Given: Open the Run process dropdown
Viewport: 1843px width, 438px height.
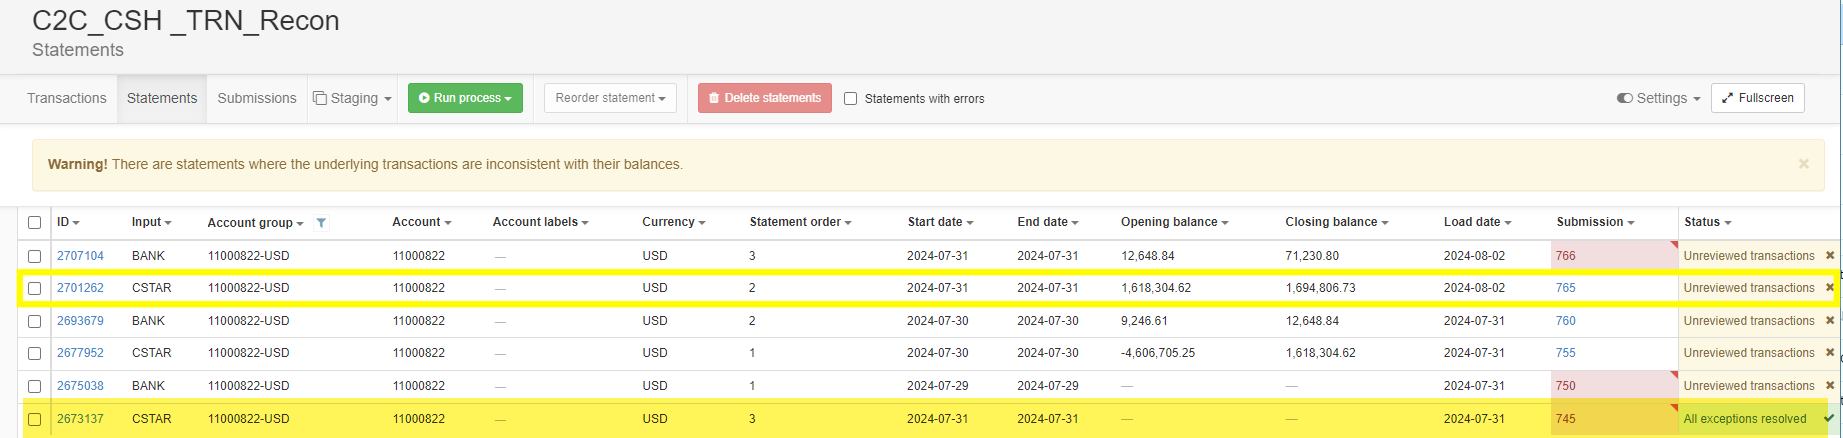Looking at the screenshot, I should coord(465,98).
